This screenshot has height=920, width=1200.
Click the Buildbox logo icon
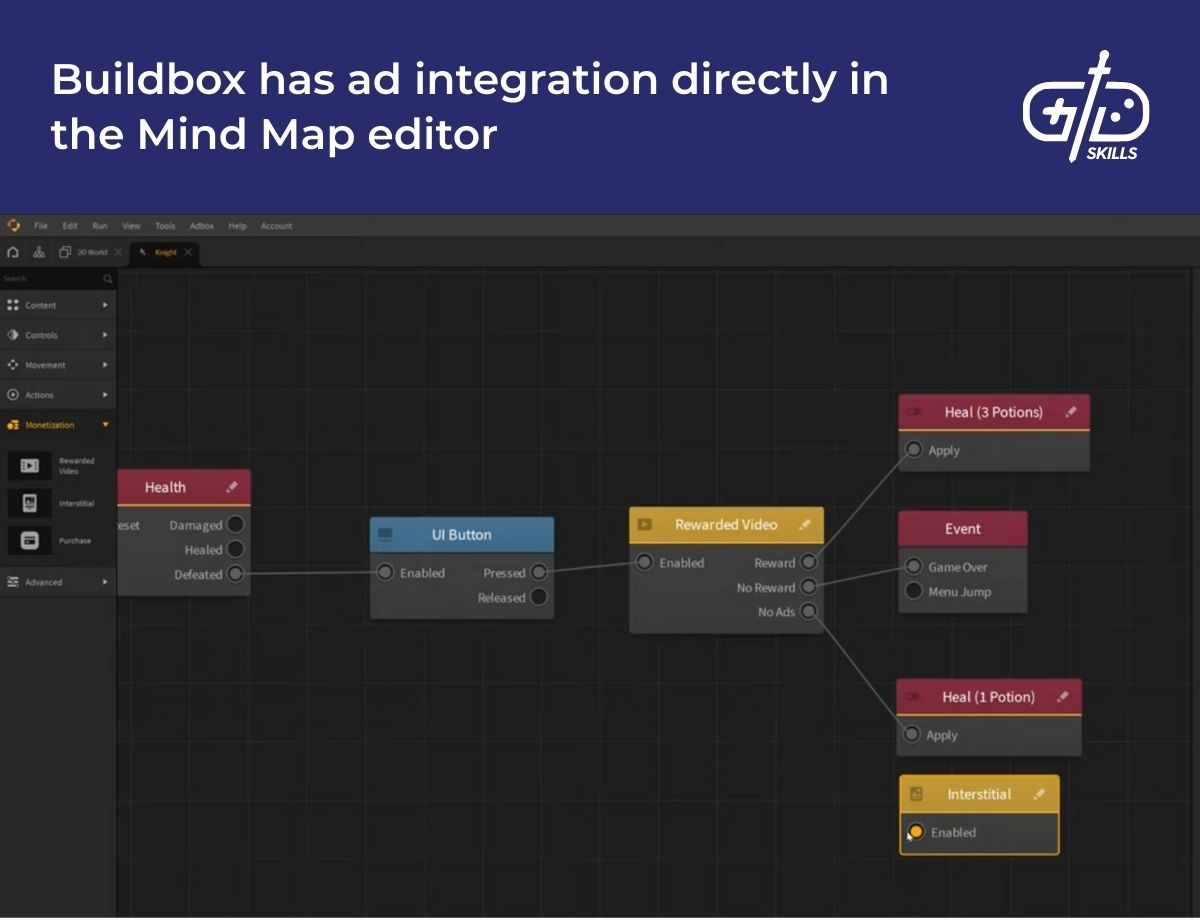pos(13,225)
